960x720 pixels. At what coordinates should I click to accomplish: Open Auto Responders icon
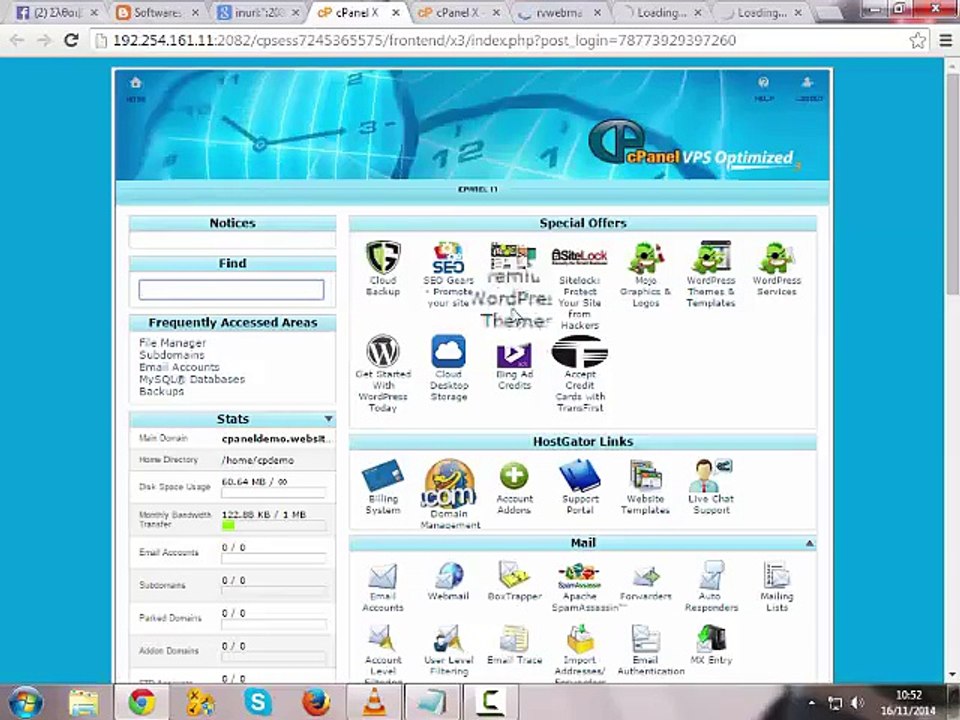pyautogui.click(x=711, y=576)
